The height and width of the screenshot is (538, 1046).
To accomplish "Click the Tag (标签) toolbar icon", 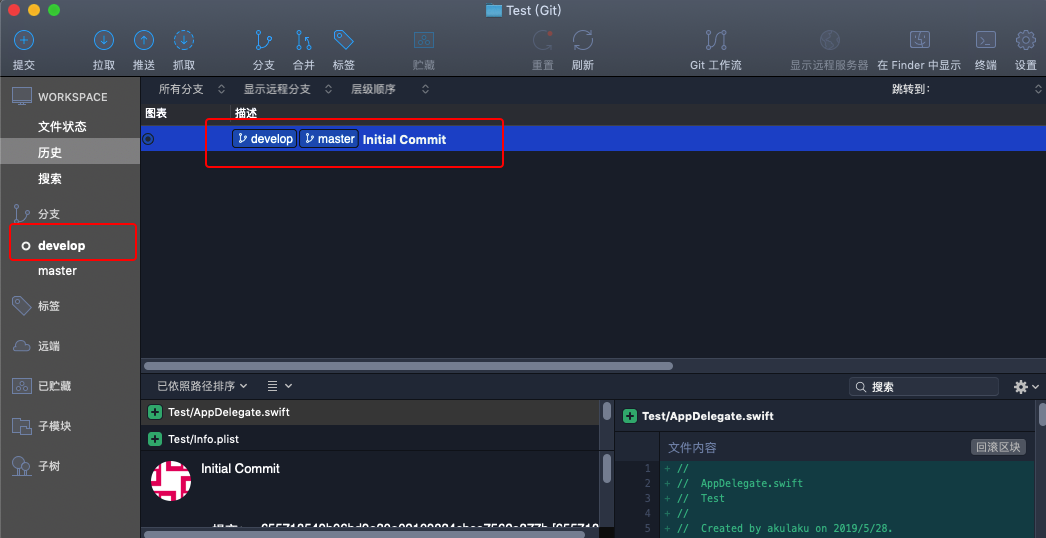I will 344,41.
